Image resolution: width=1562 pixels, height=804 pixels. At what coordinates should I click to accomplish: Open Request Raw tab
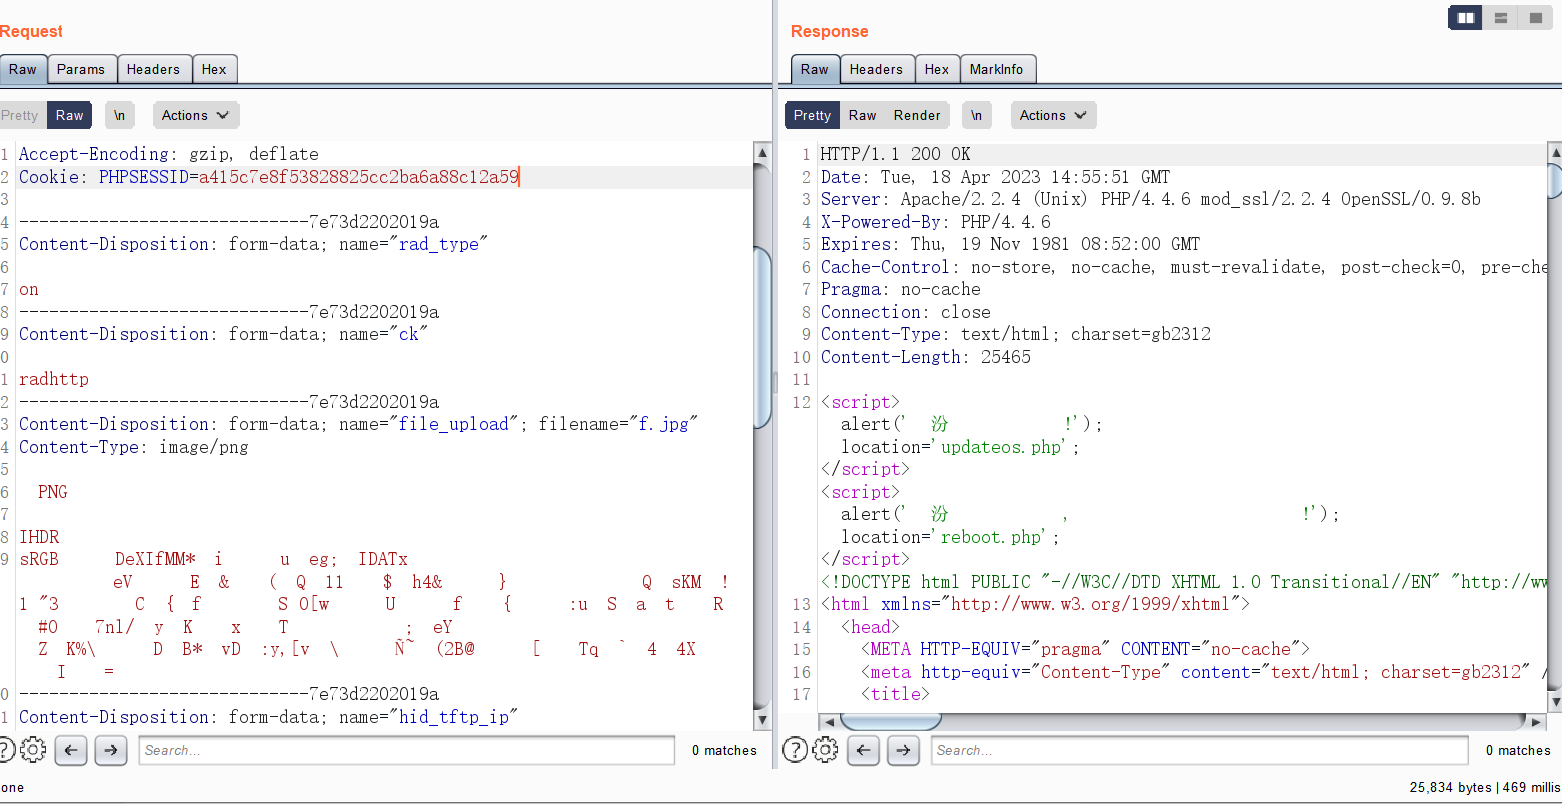[23, 69]
